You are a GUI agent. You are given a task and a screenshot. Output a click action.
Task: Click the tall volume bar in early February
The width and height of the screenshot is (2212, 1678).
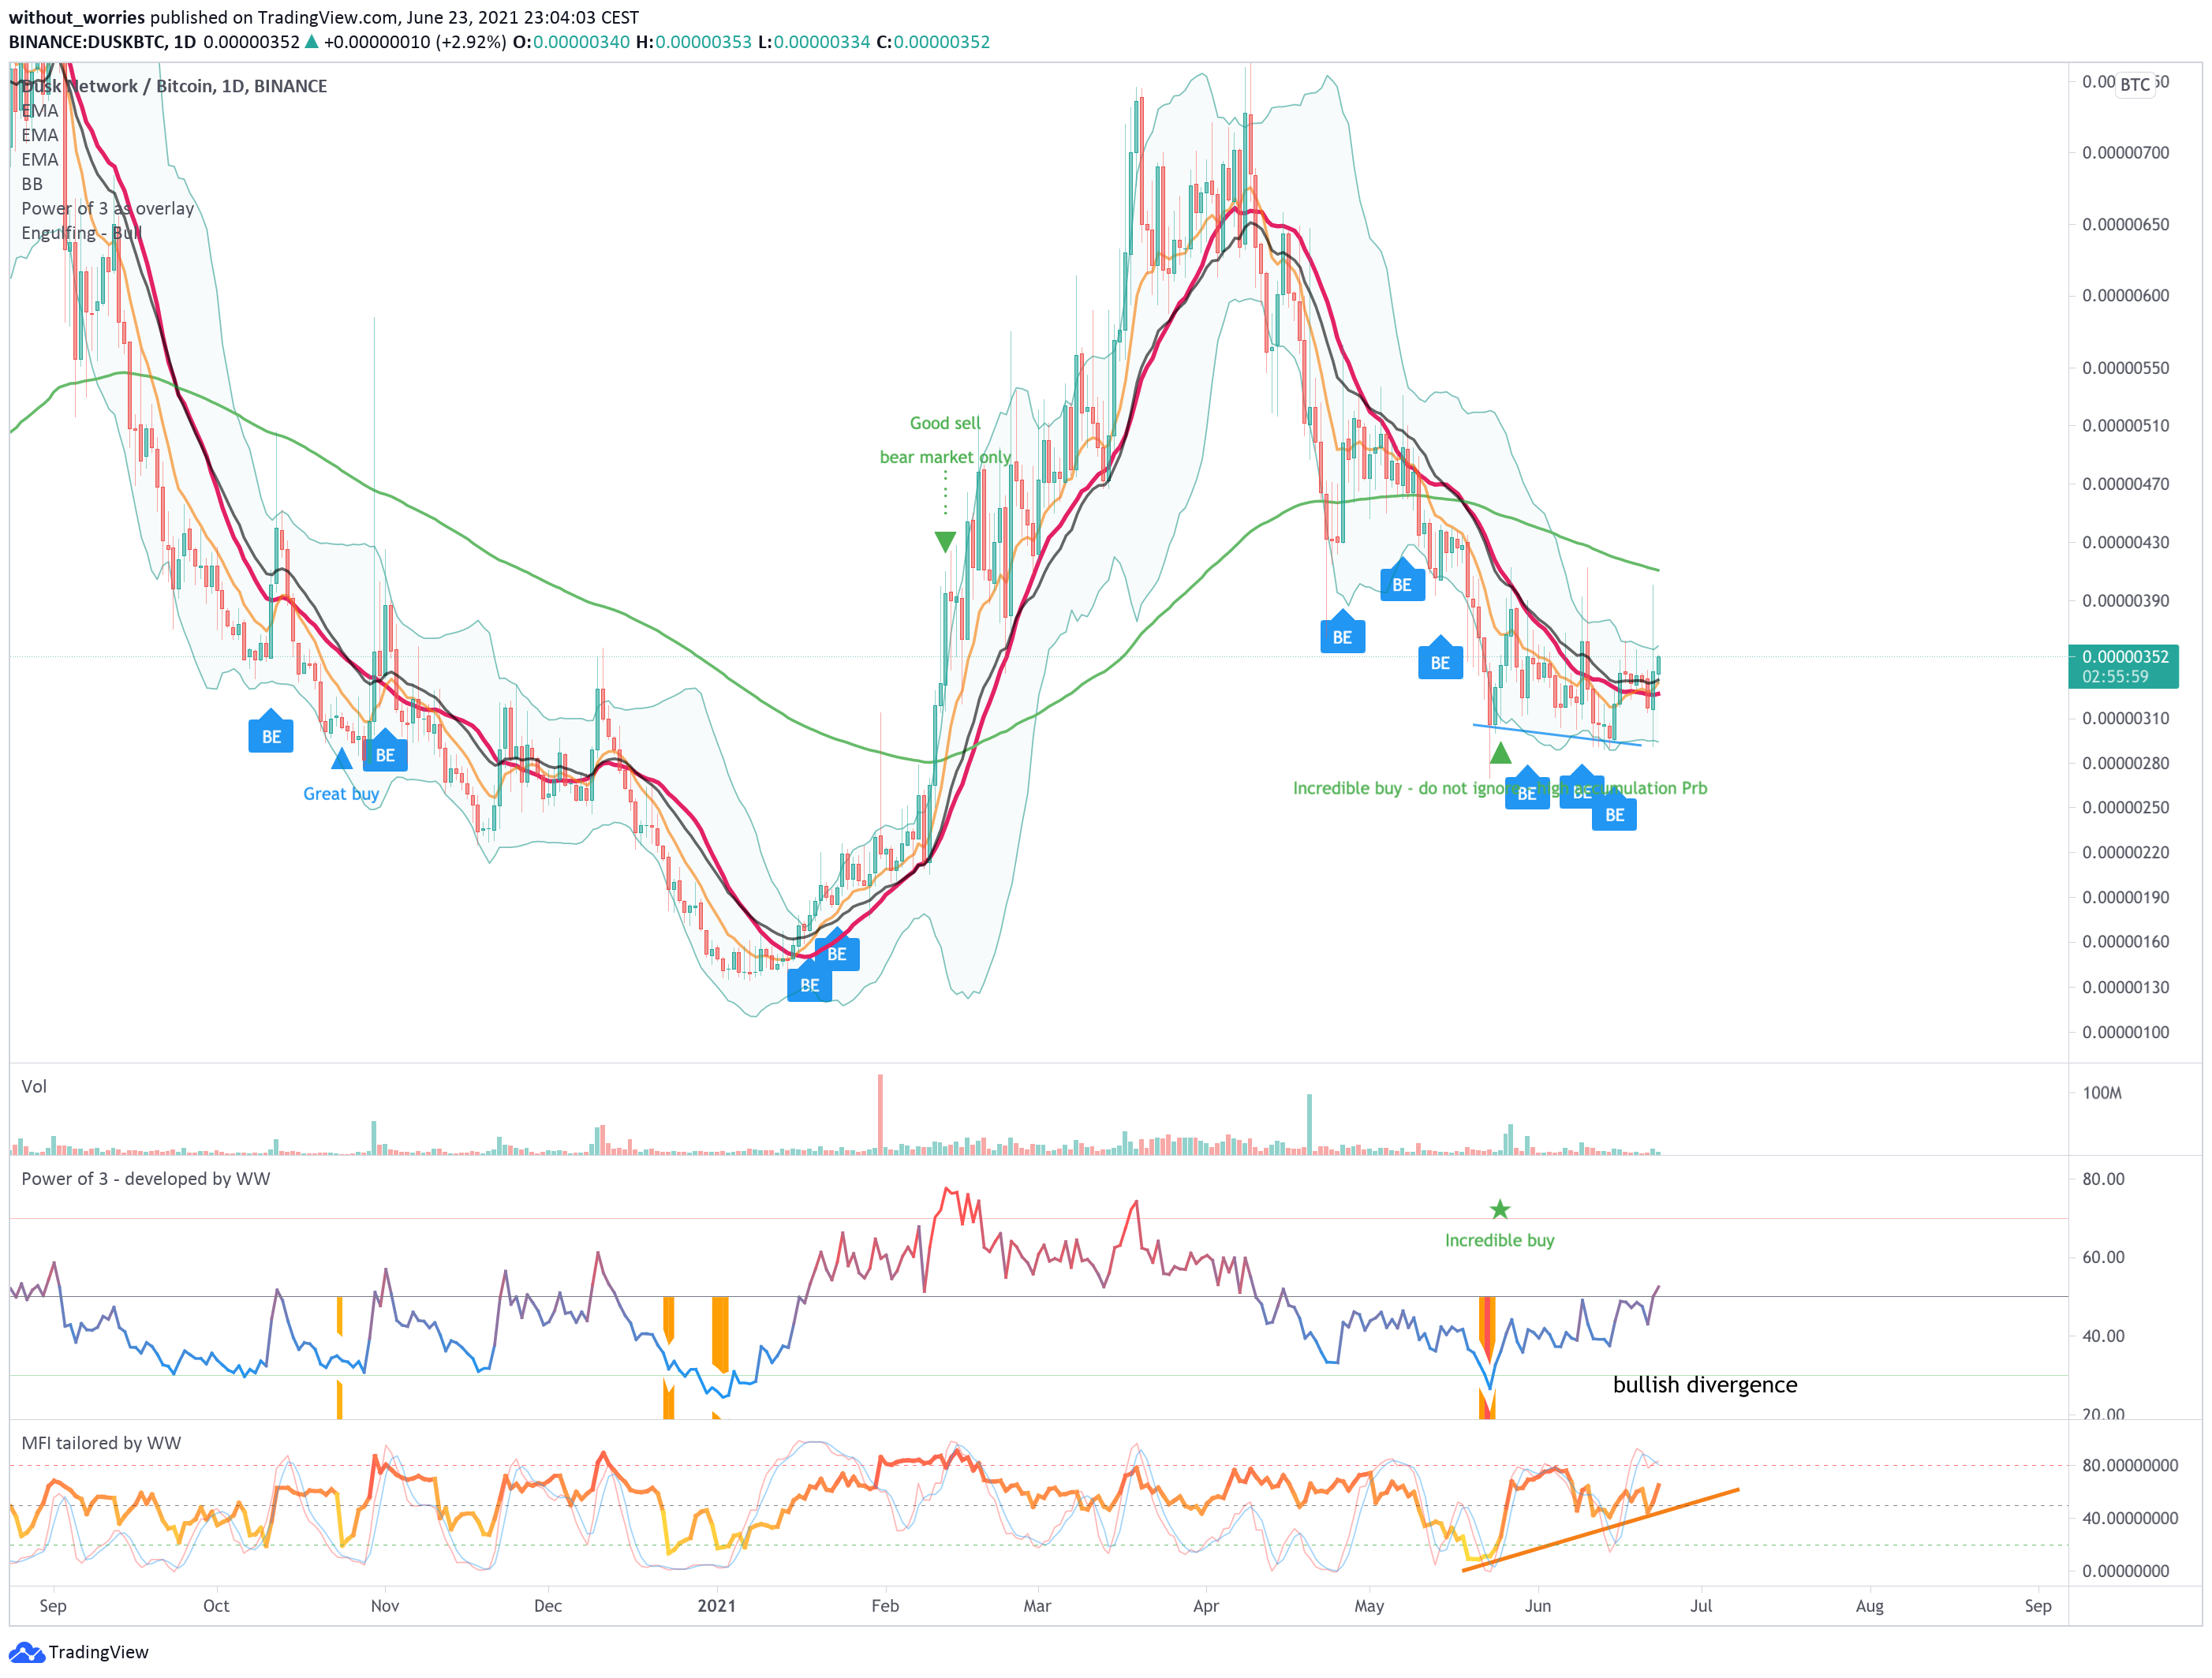click(880, 1114)
